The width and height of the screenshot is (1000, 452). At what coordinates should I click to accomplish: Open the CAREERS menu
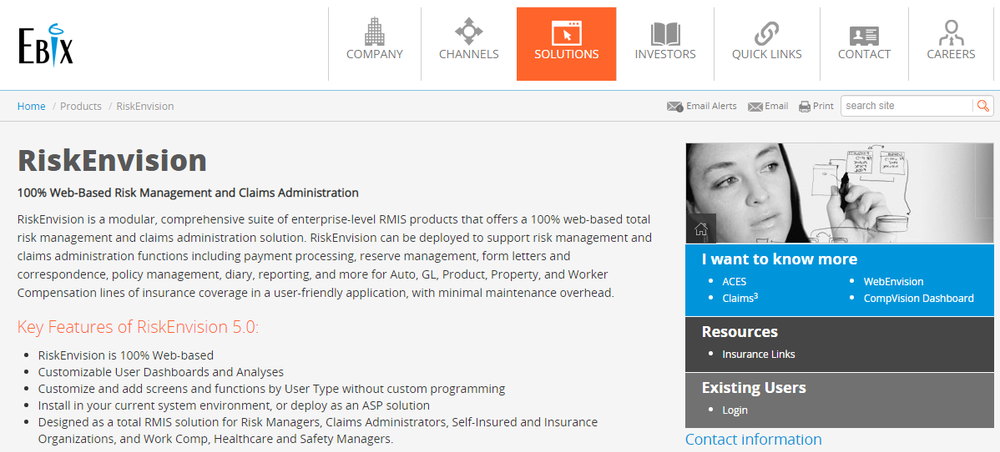(x=951, y=54)
